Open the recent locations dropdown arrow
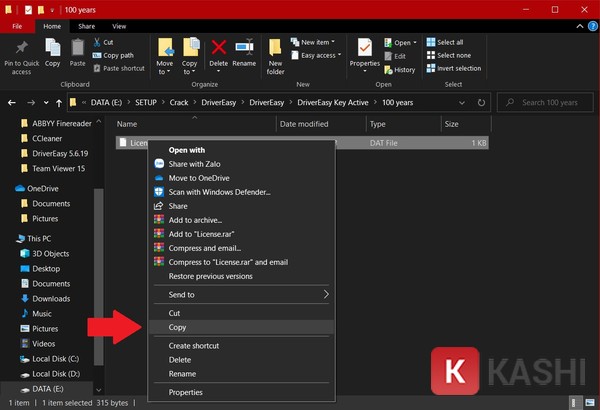Image resolution: width=600 pixels, height=410 pixels. tap(46, 103)
